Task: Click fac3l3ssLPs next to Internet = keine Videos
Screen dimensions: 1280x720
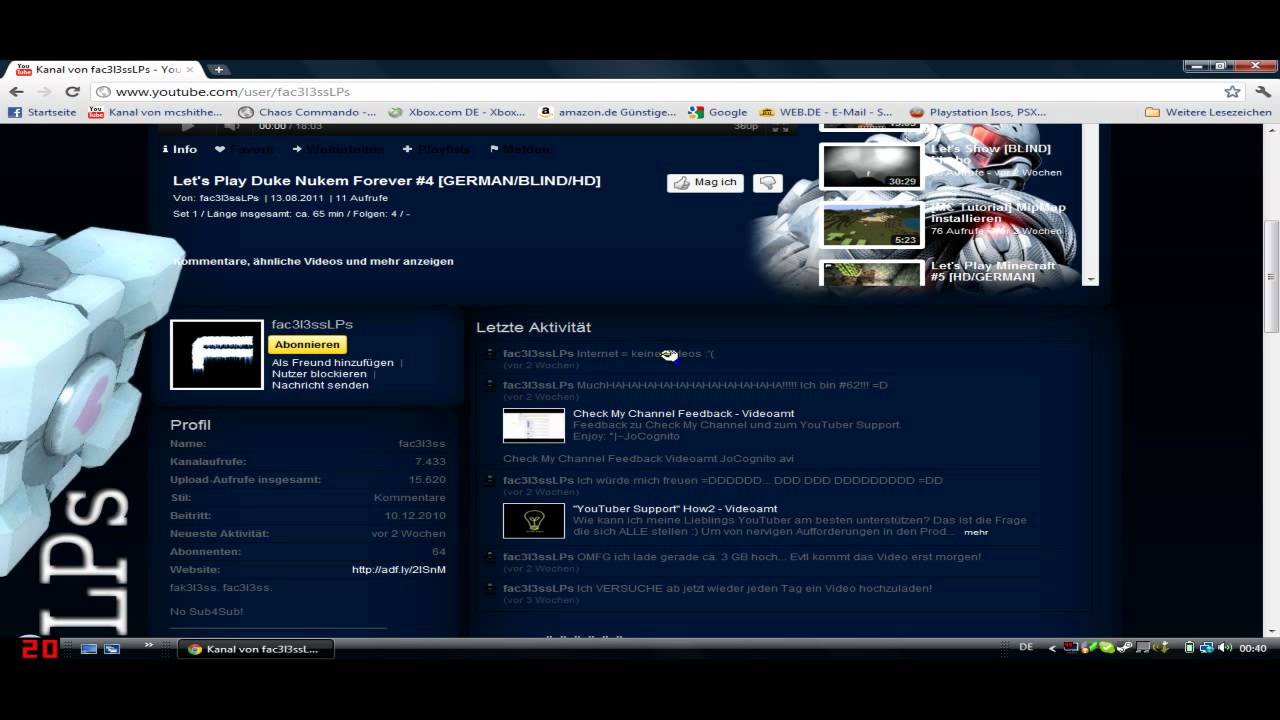Action: coord(538,353)
